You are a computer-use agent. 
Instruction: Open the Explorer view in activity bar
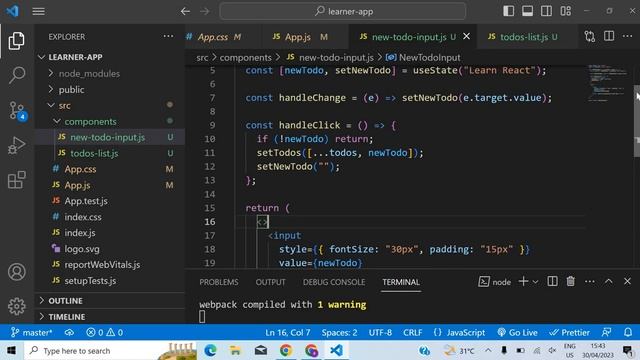coord(17,41)
